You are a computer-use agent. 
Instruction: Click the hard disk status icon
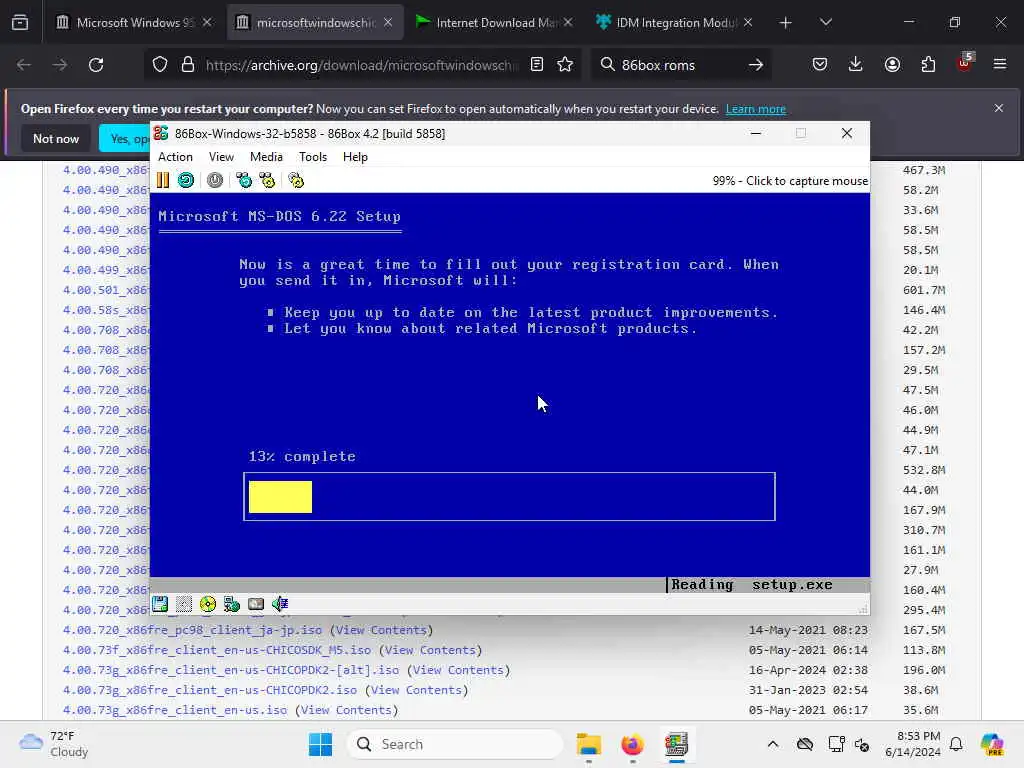tap(256, 604)
